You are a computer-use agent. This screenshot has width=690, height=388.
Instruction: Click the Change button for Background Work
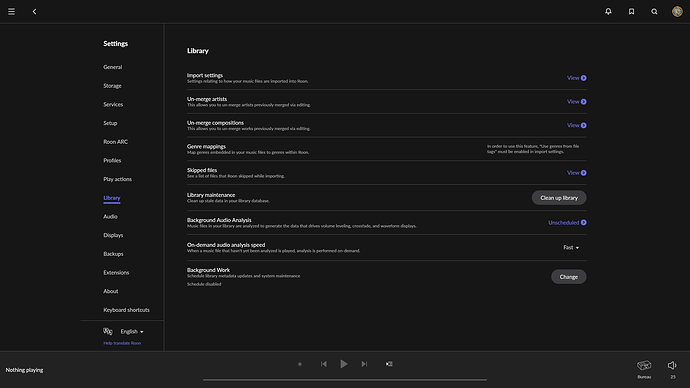[569, 277]
